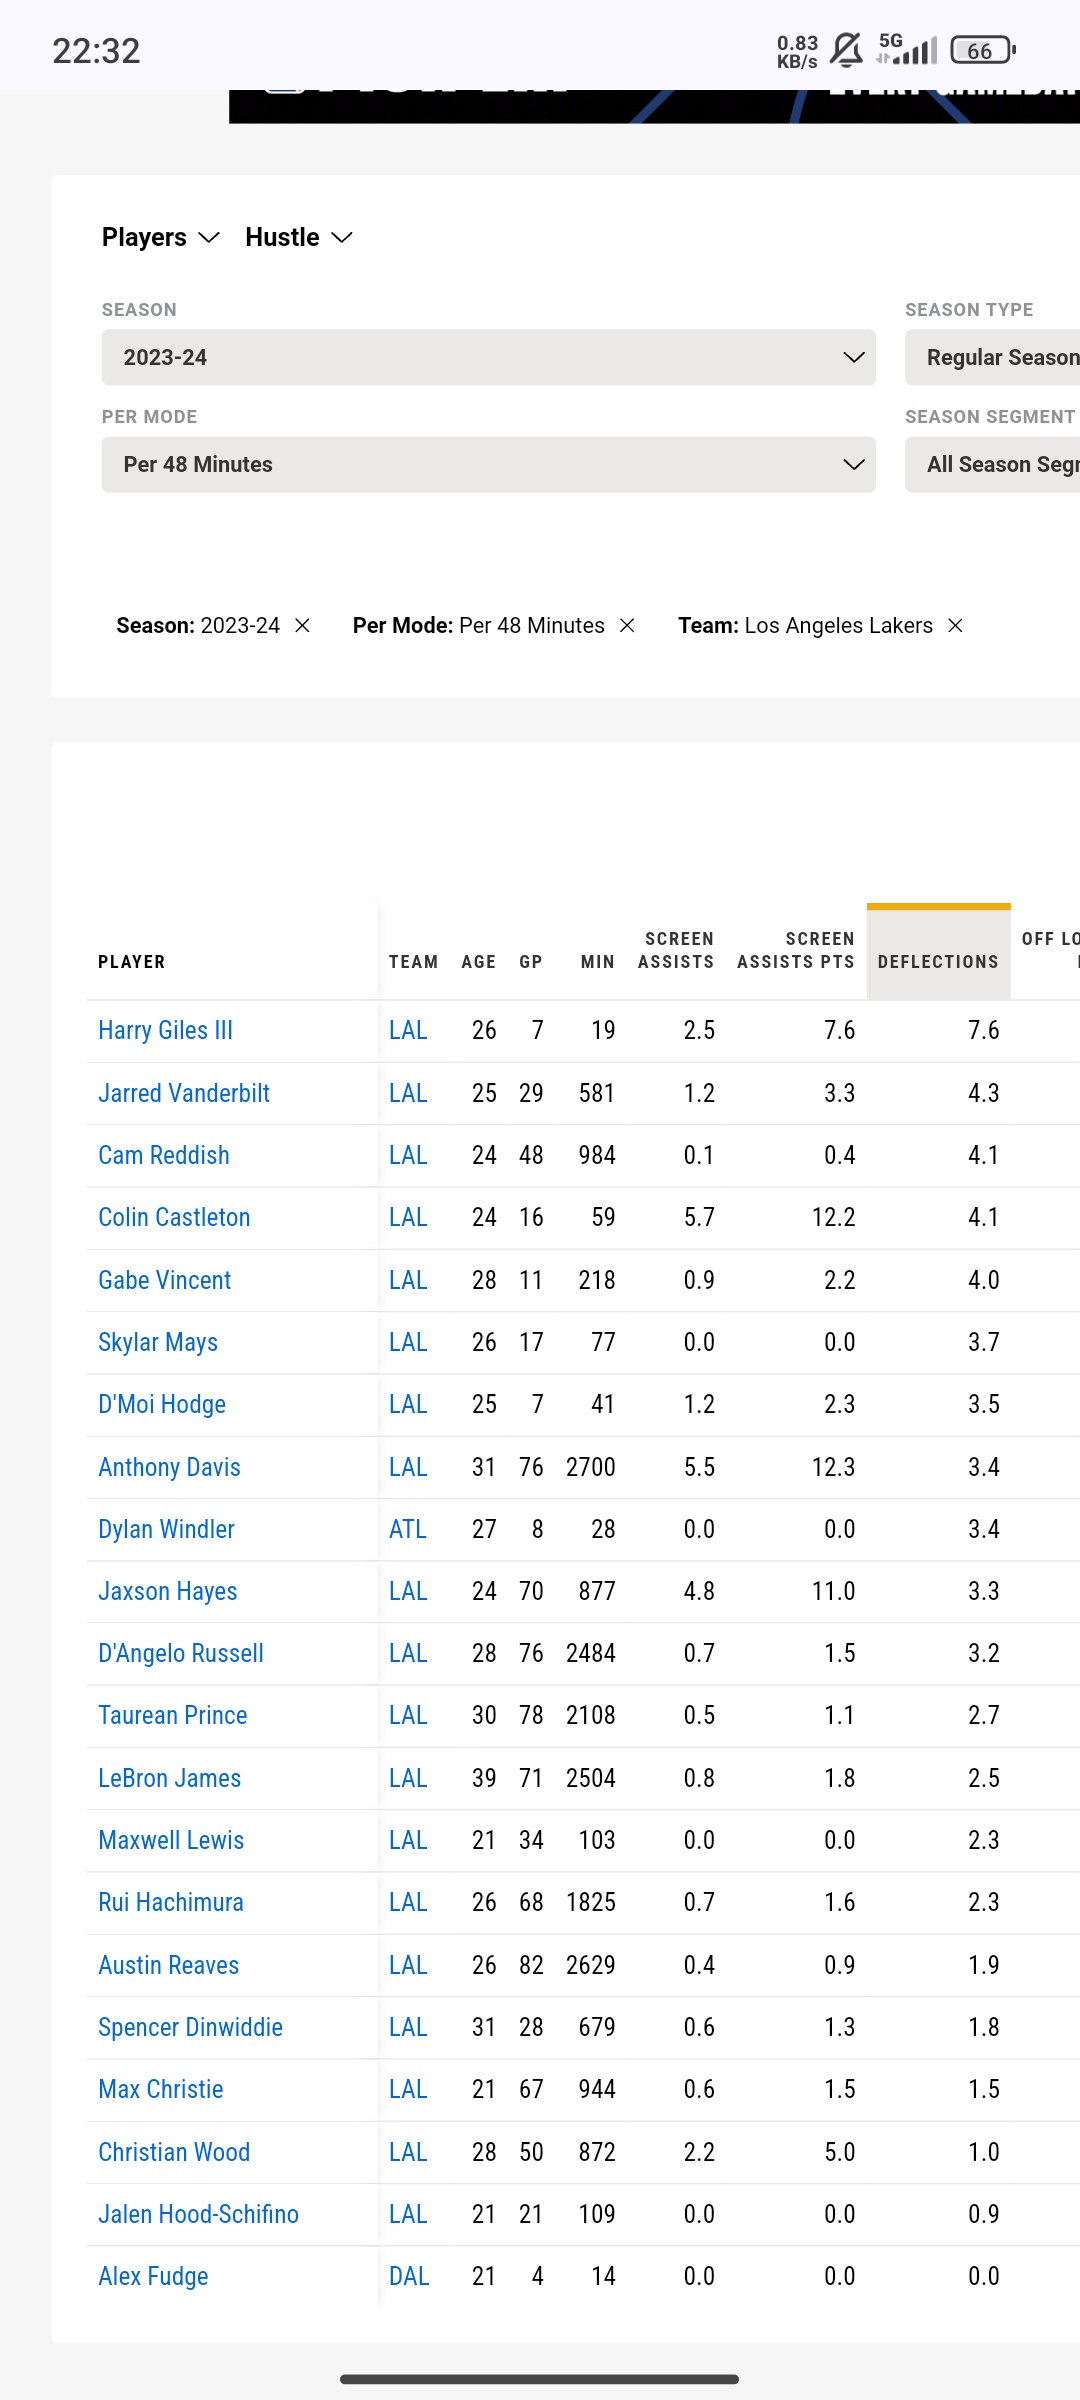Open Skylar Mays player page
The image size is (1080, 2400).
click(x=158, y=1342)
